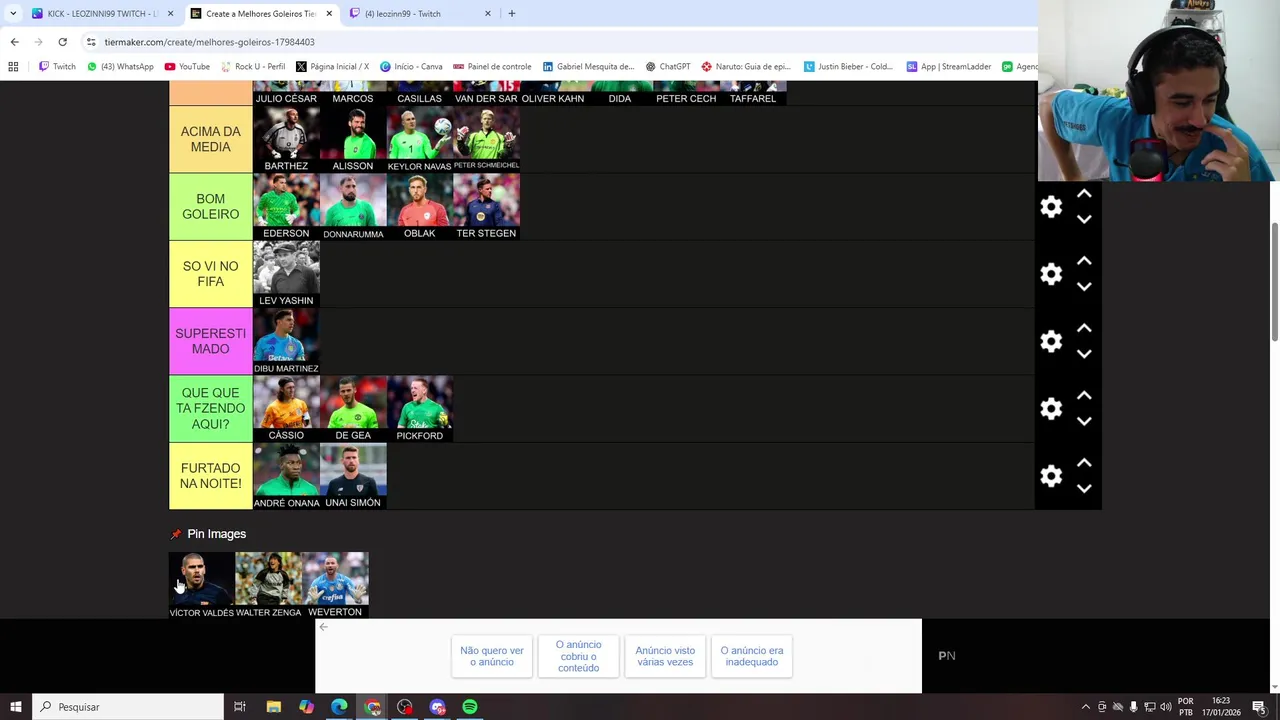Select Walter Zenga image in Pin Images
This screenshot has width=1280, height=720.
point(268,585)
